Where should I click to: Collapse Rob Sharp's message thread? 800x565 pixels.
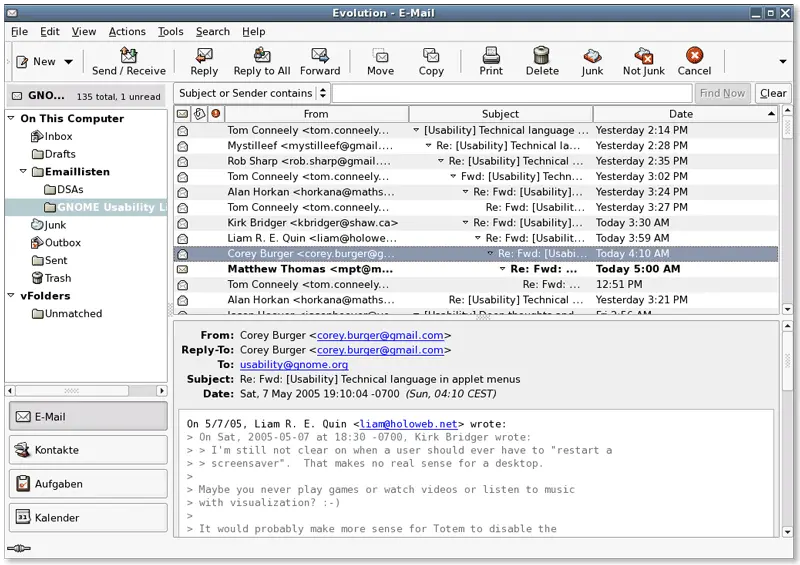pos(440,161)
